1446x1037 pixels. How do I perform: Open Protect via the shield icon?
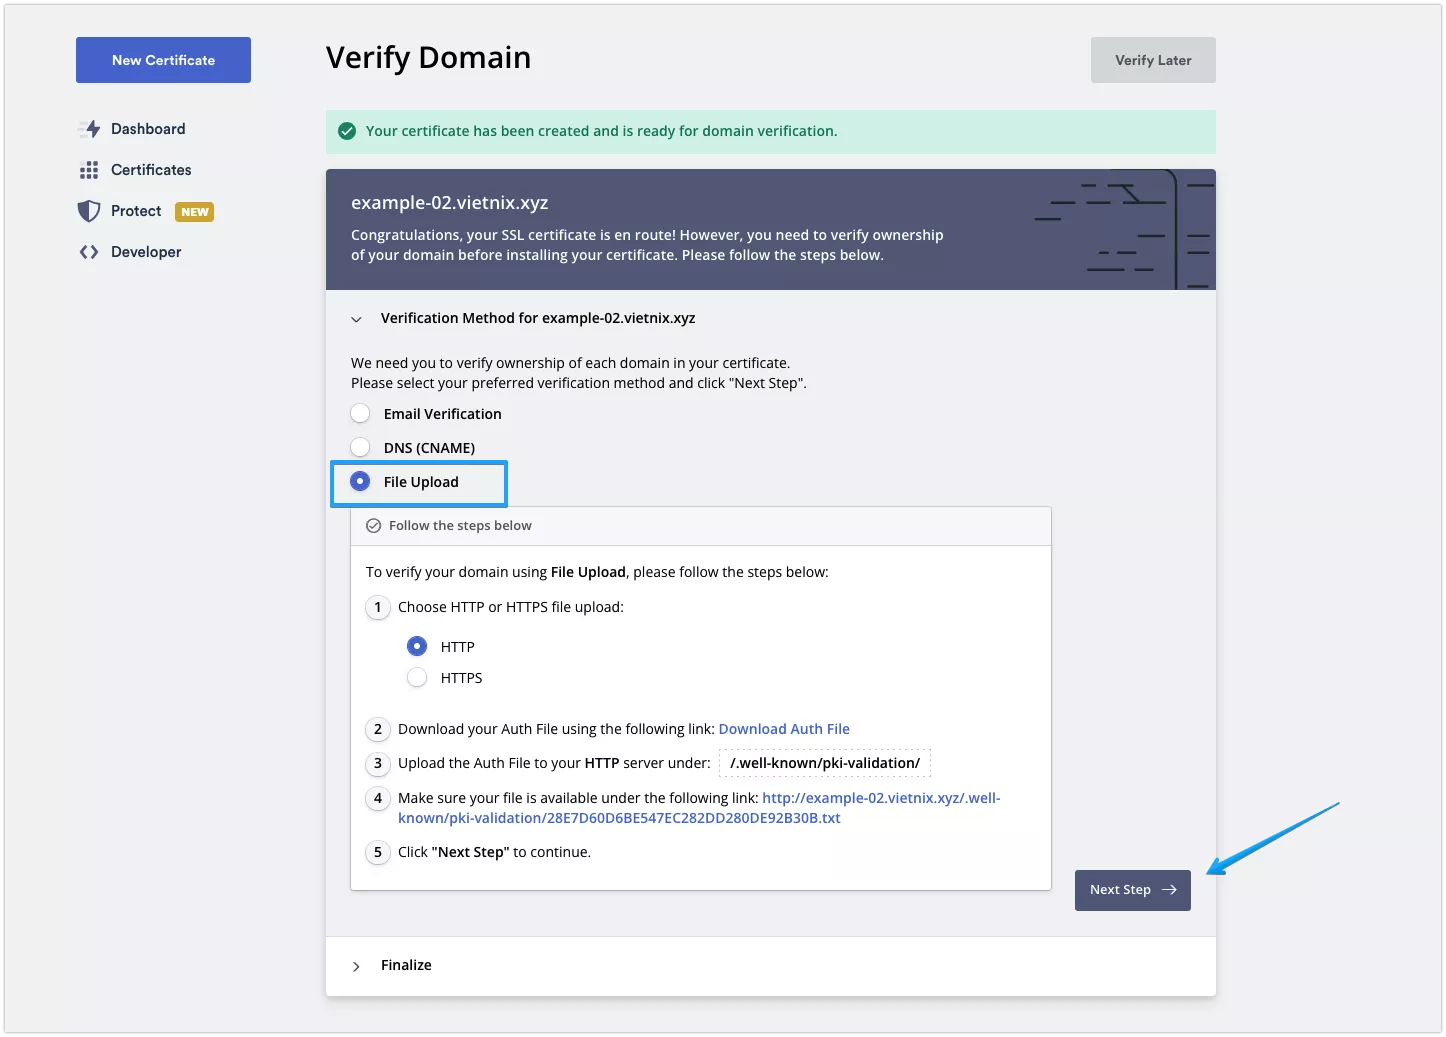coord(89,211)
